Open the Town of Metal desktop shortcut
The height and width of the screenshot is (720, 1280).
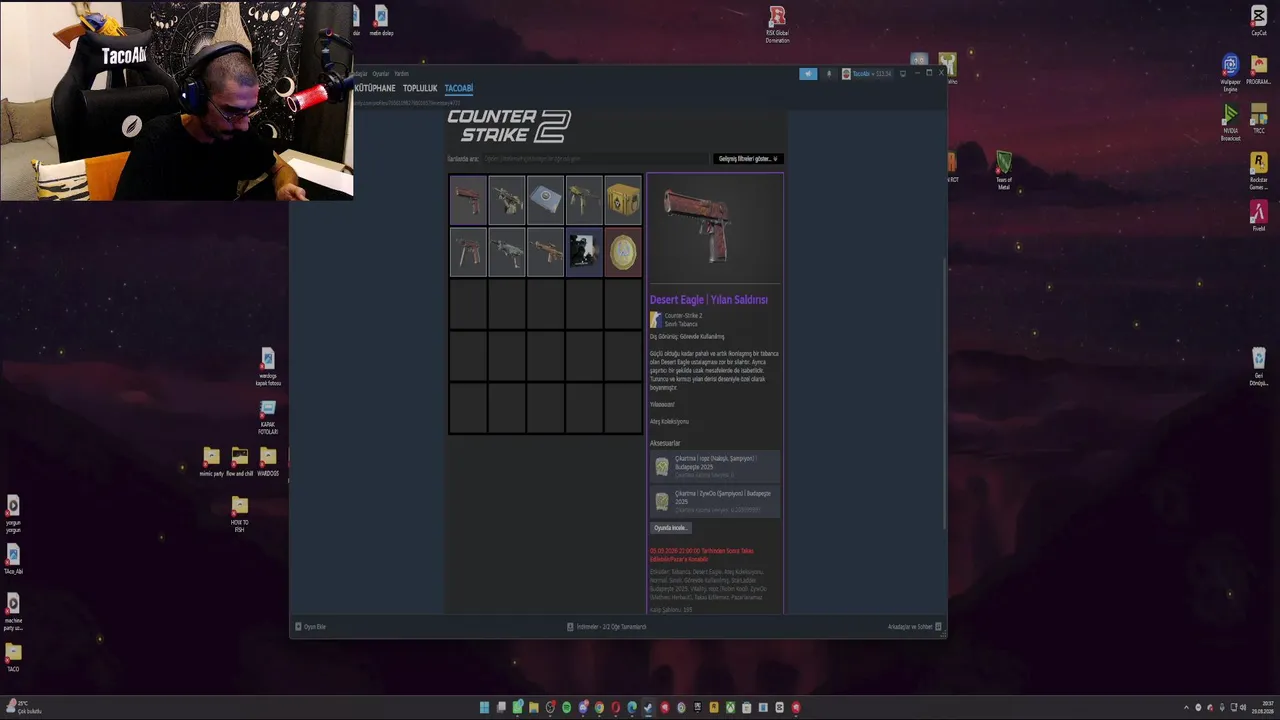(x=1003, y=171)
